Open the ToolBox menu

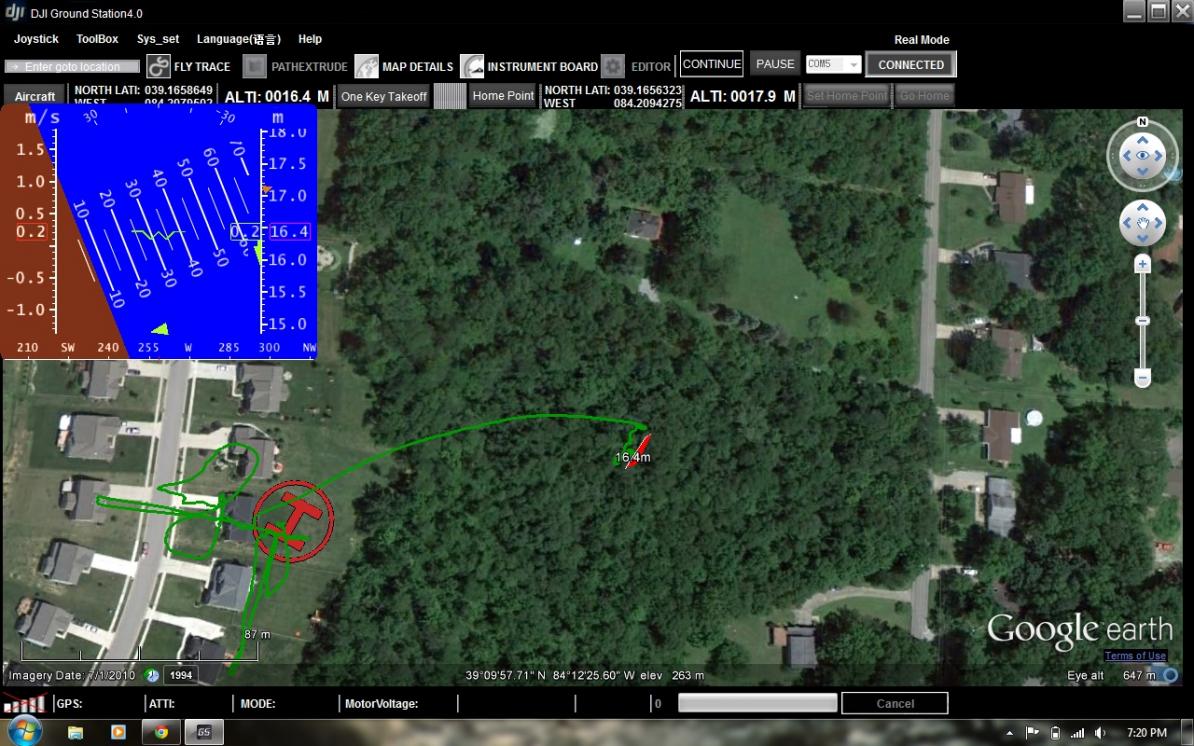97,39
